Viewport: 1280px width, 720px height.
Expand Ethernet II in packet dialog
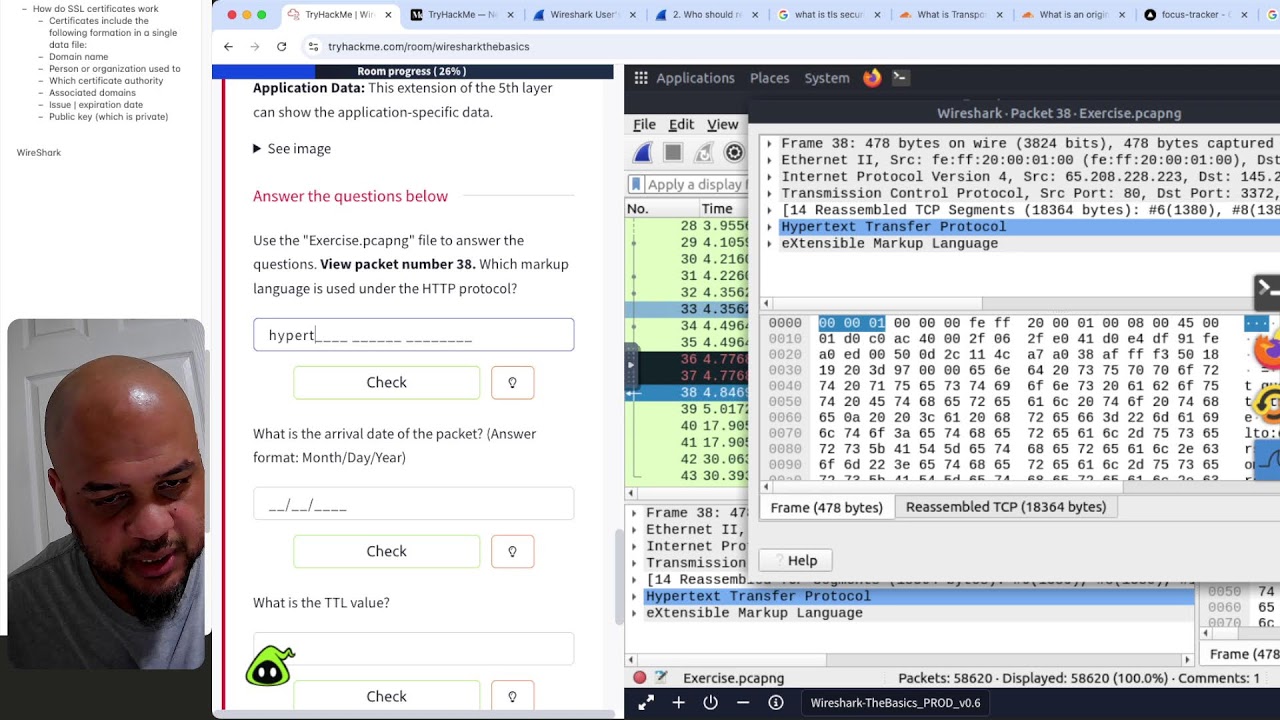point(769,160)
